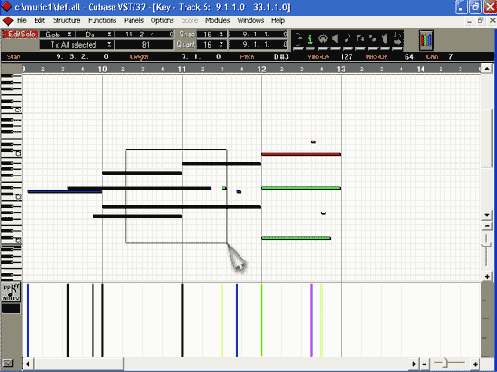The width and height of the screenshot is (497, 372).
Task: Open the Functions menu
Action: (102, 21)
